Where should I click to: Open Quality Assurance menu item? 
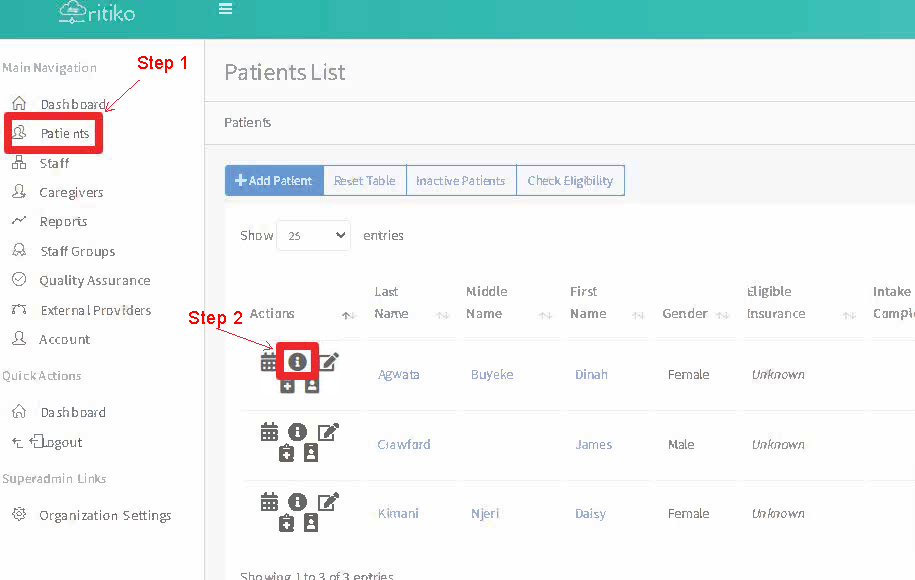(x=94, y=281)
